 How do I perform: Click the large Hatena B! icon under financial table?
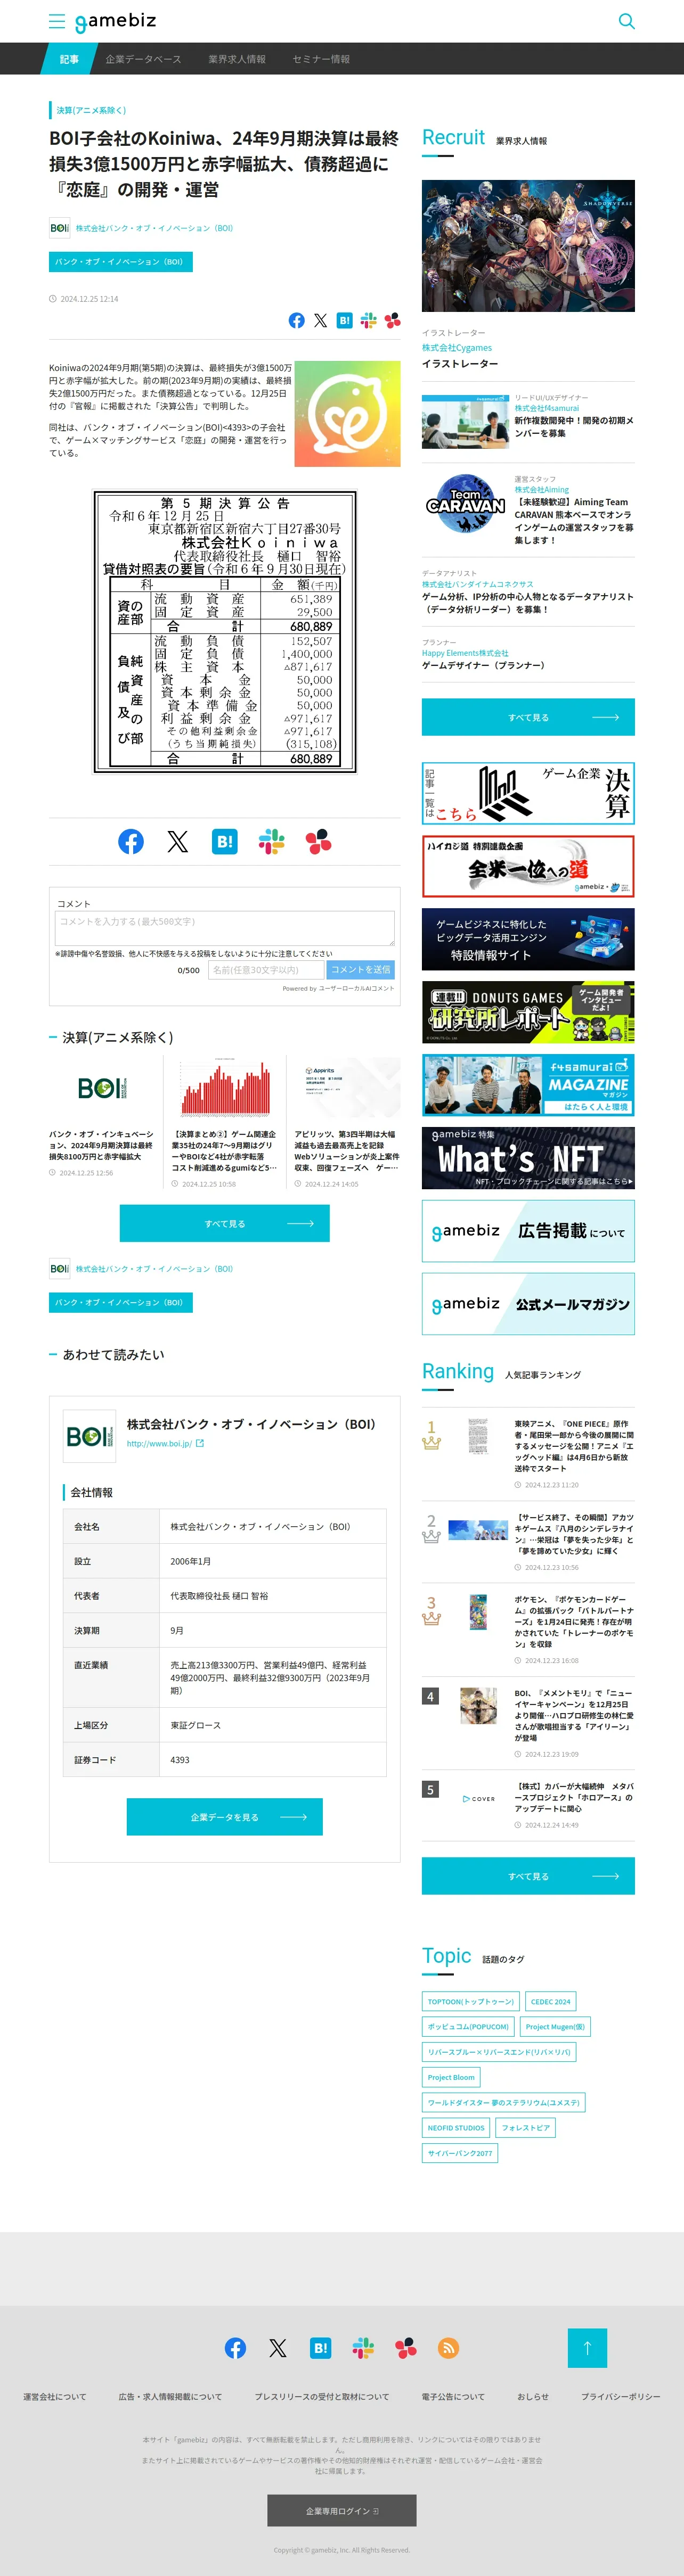click(x=225, y=841)
